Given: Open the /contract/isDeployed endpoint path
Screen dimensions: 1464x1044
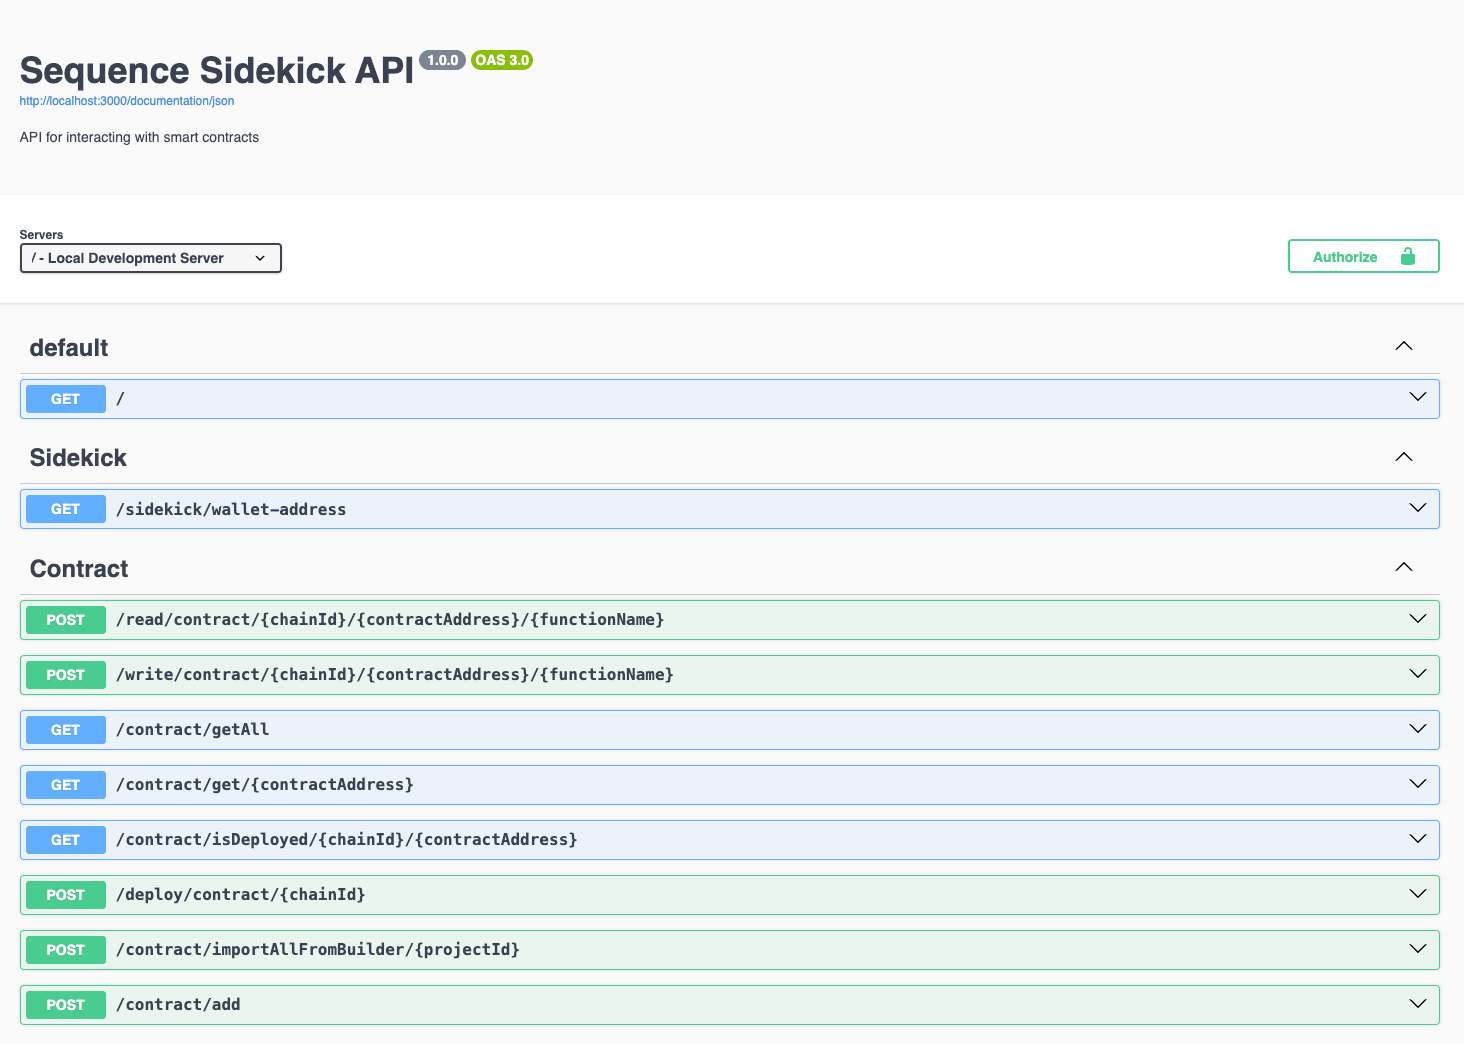Looking at the screenshot, I should click(x=347, y=840).
